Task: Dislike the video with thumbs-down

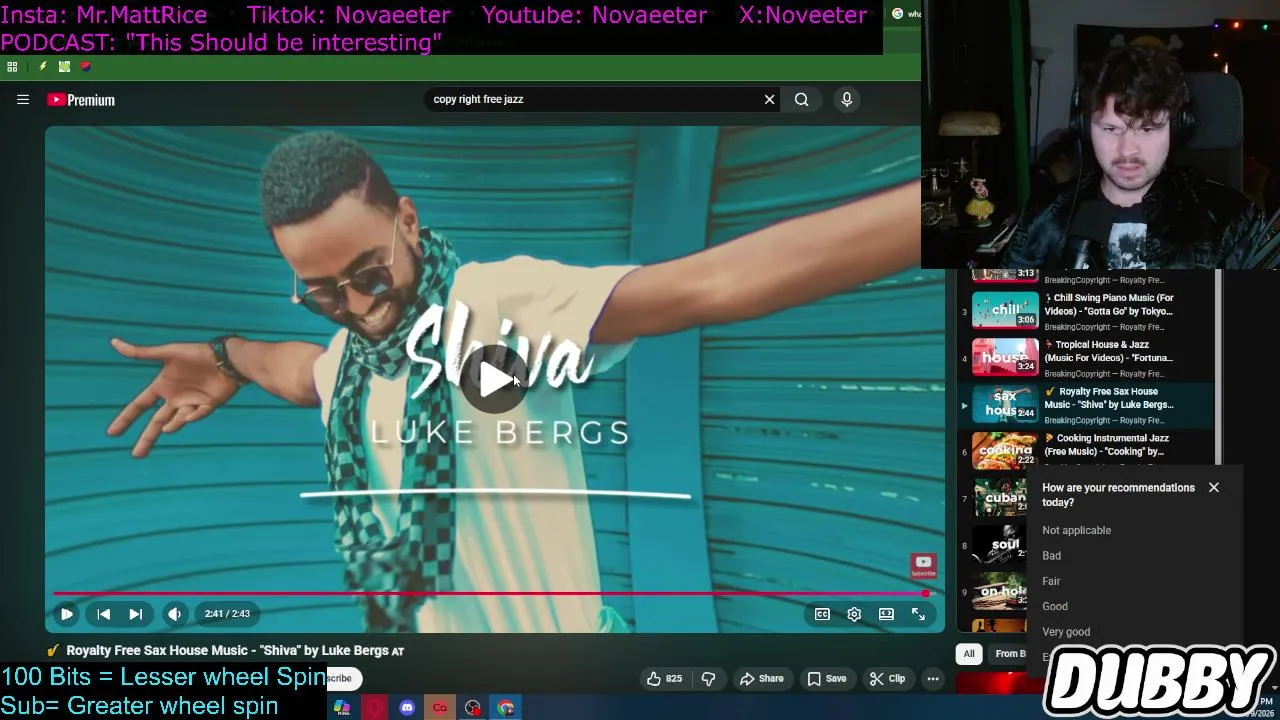Action: point(708,678)
